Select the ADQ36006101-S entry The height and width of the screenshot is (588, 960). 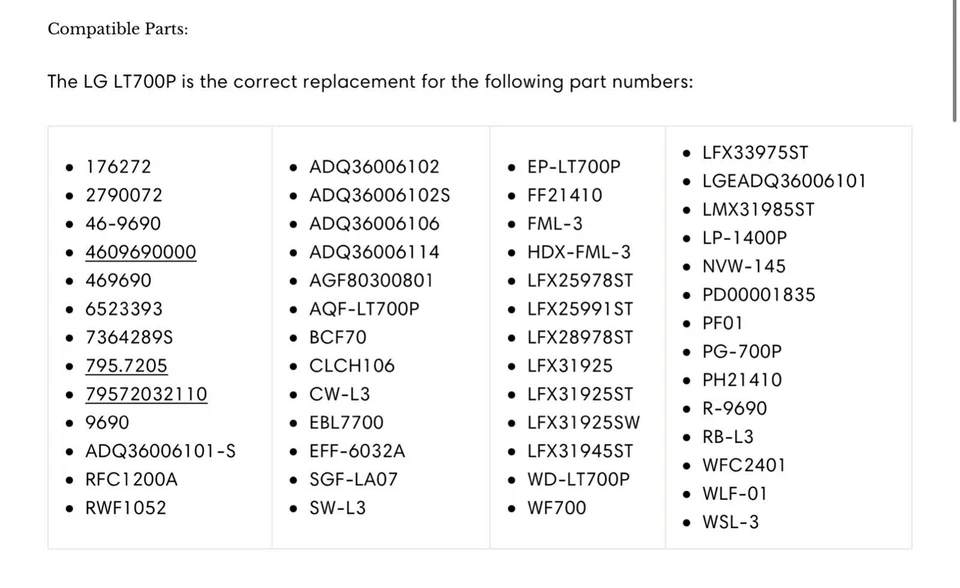160,451
